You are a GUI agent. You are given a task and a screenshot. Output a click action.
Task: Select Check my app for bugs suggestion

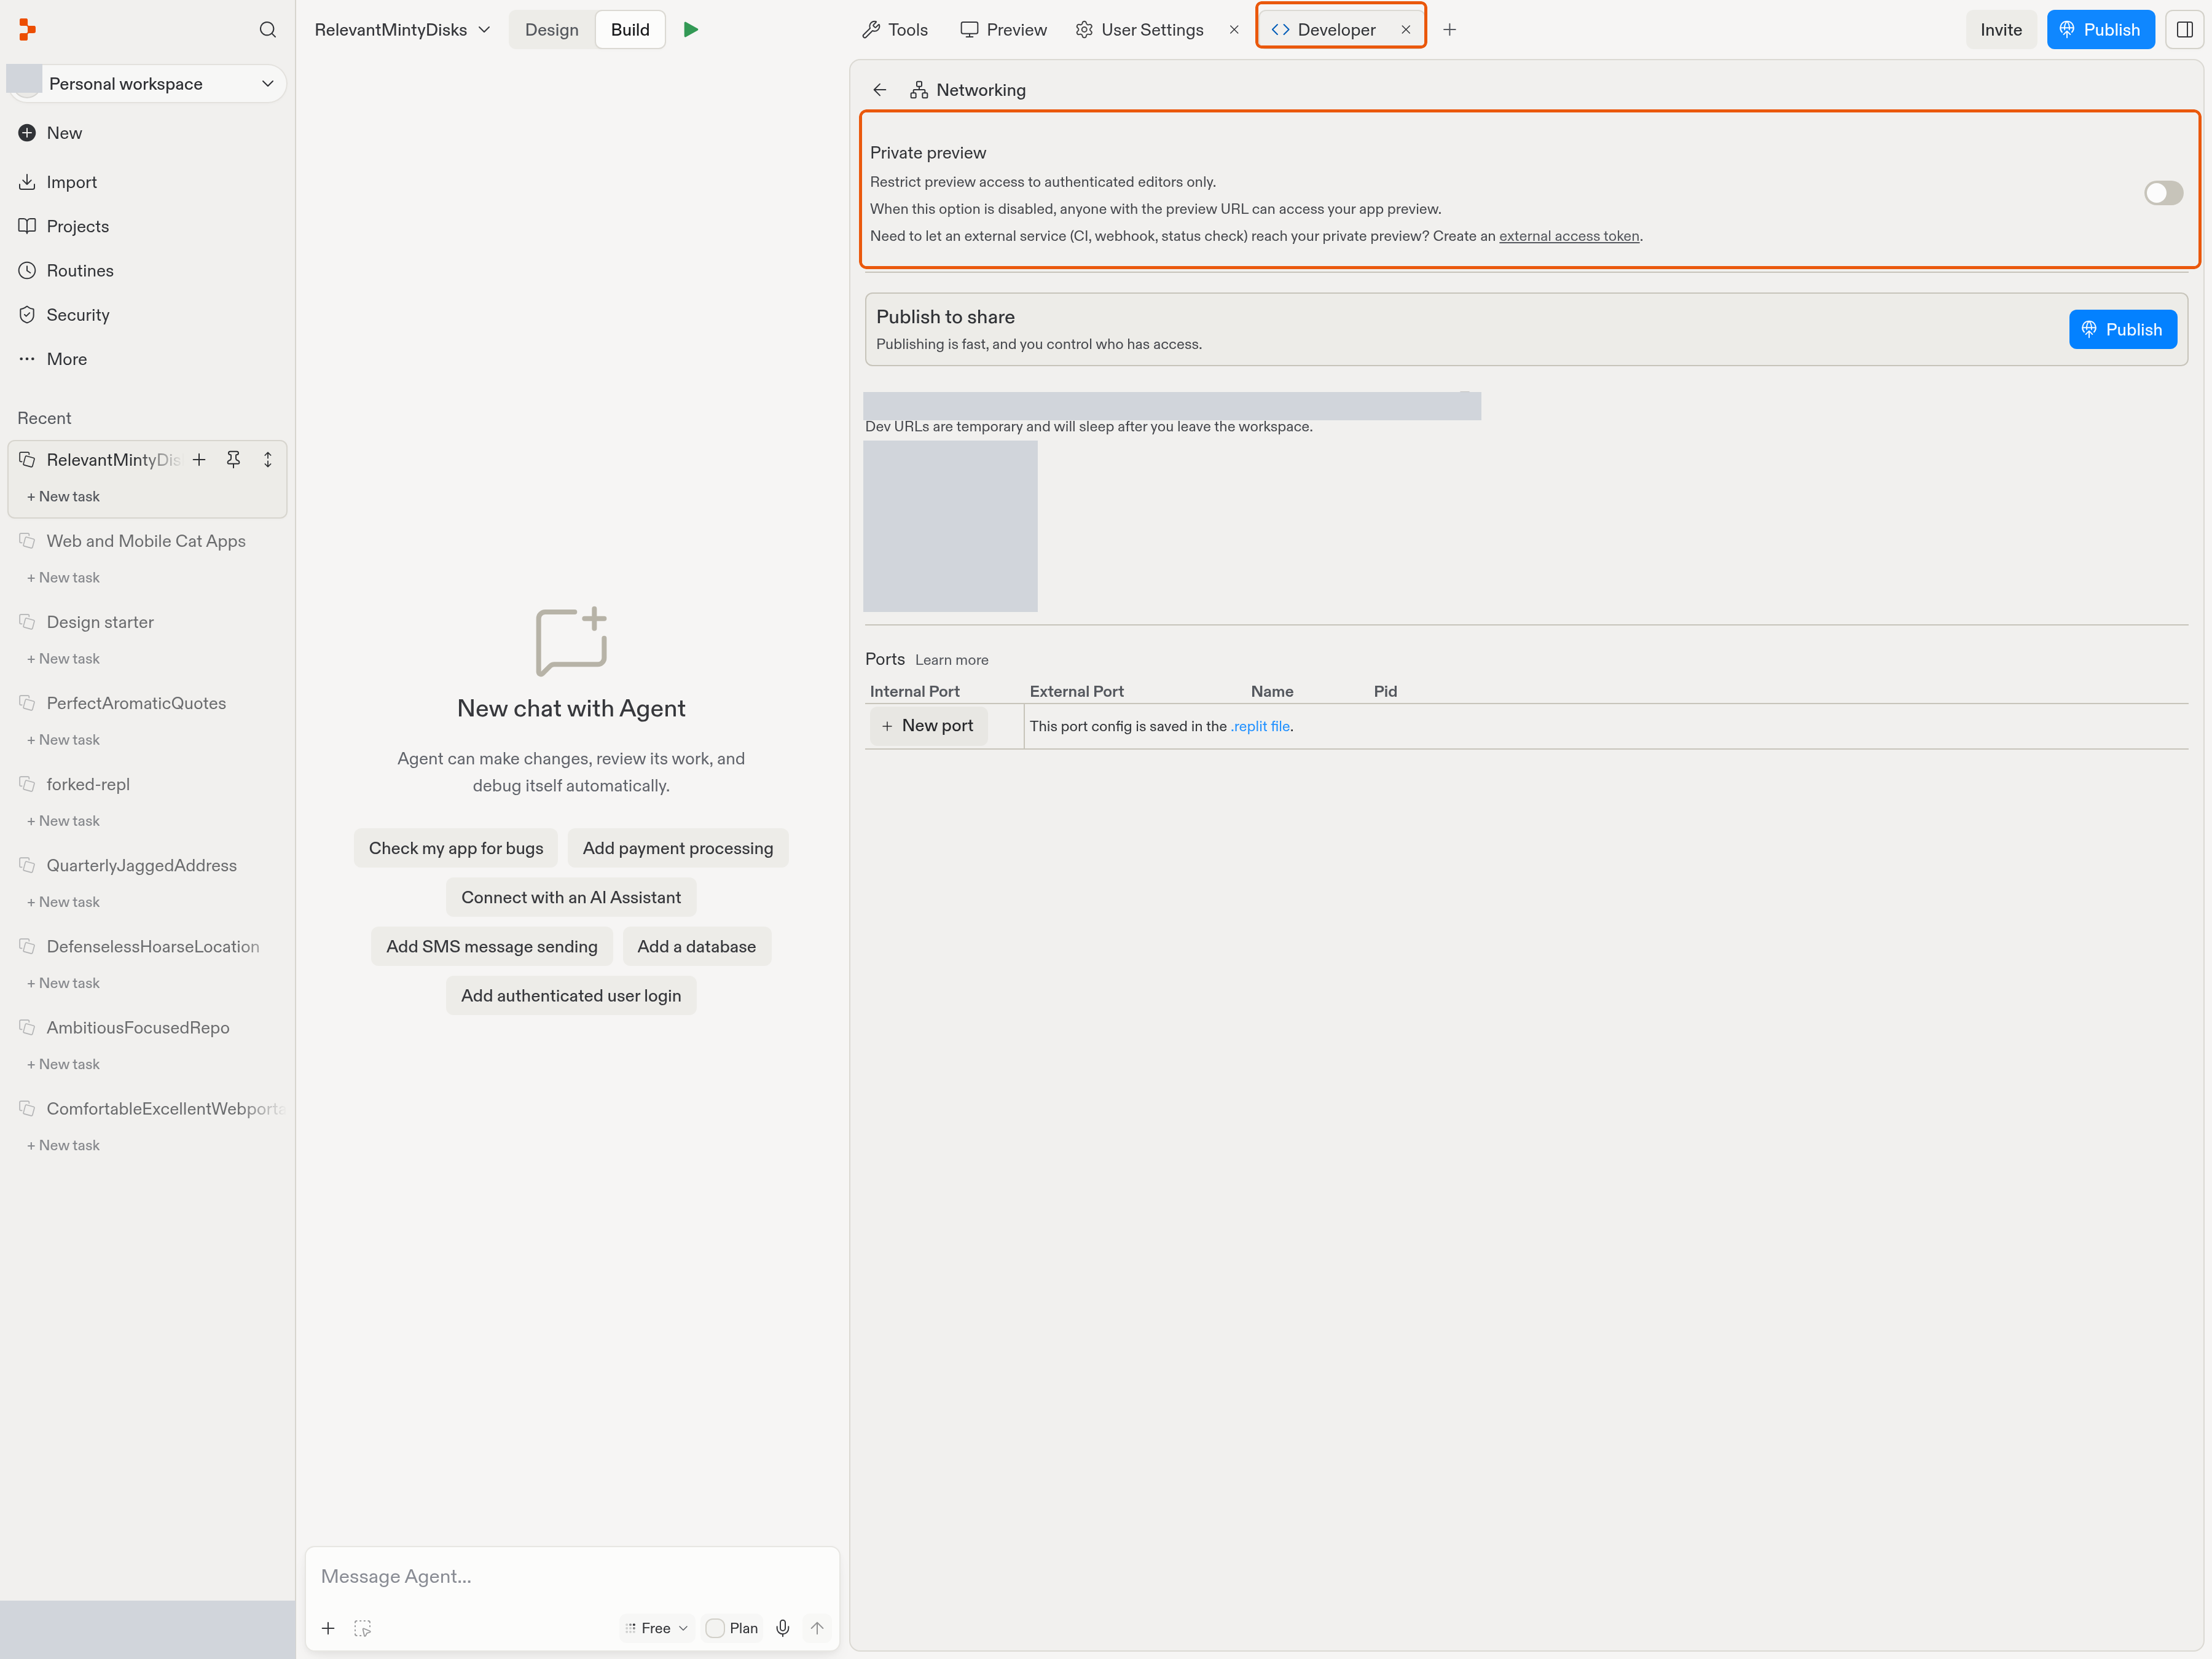(x=456, y=849)
